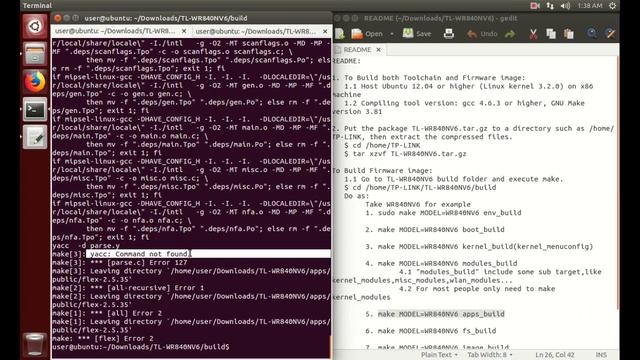Click the recording camera indicator icon

[535, 6]
